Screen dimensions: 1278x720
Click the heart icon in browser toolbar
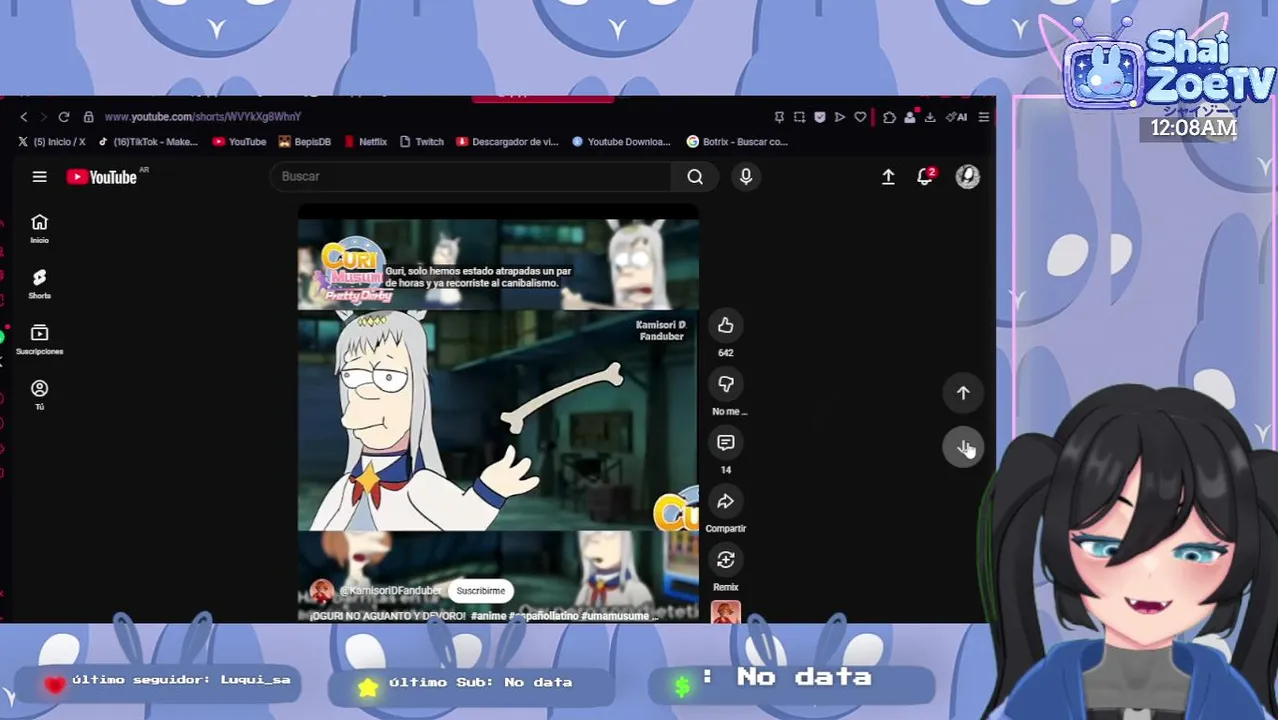(x=860, y=117)
